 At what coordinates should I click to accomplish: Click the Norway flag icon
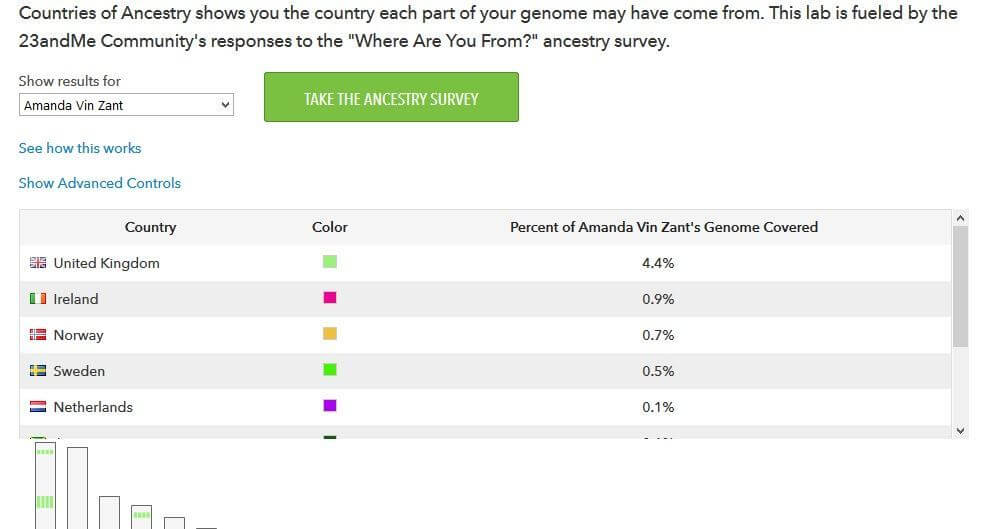click(38, 334)
